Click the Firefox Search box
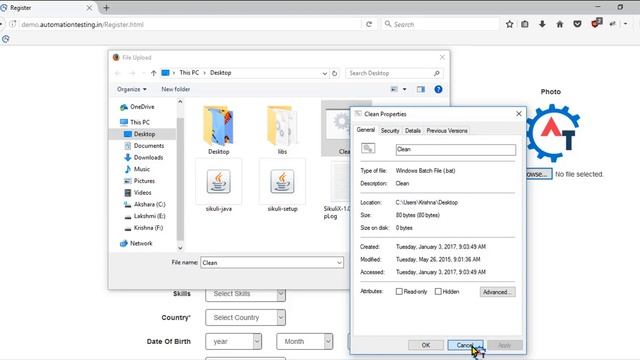Viewport: 640px width, 360px height. click(441, 24)
